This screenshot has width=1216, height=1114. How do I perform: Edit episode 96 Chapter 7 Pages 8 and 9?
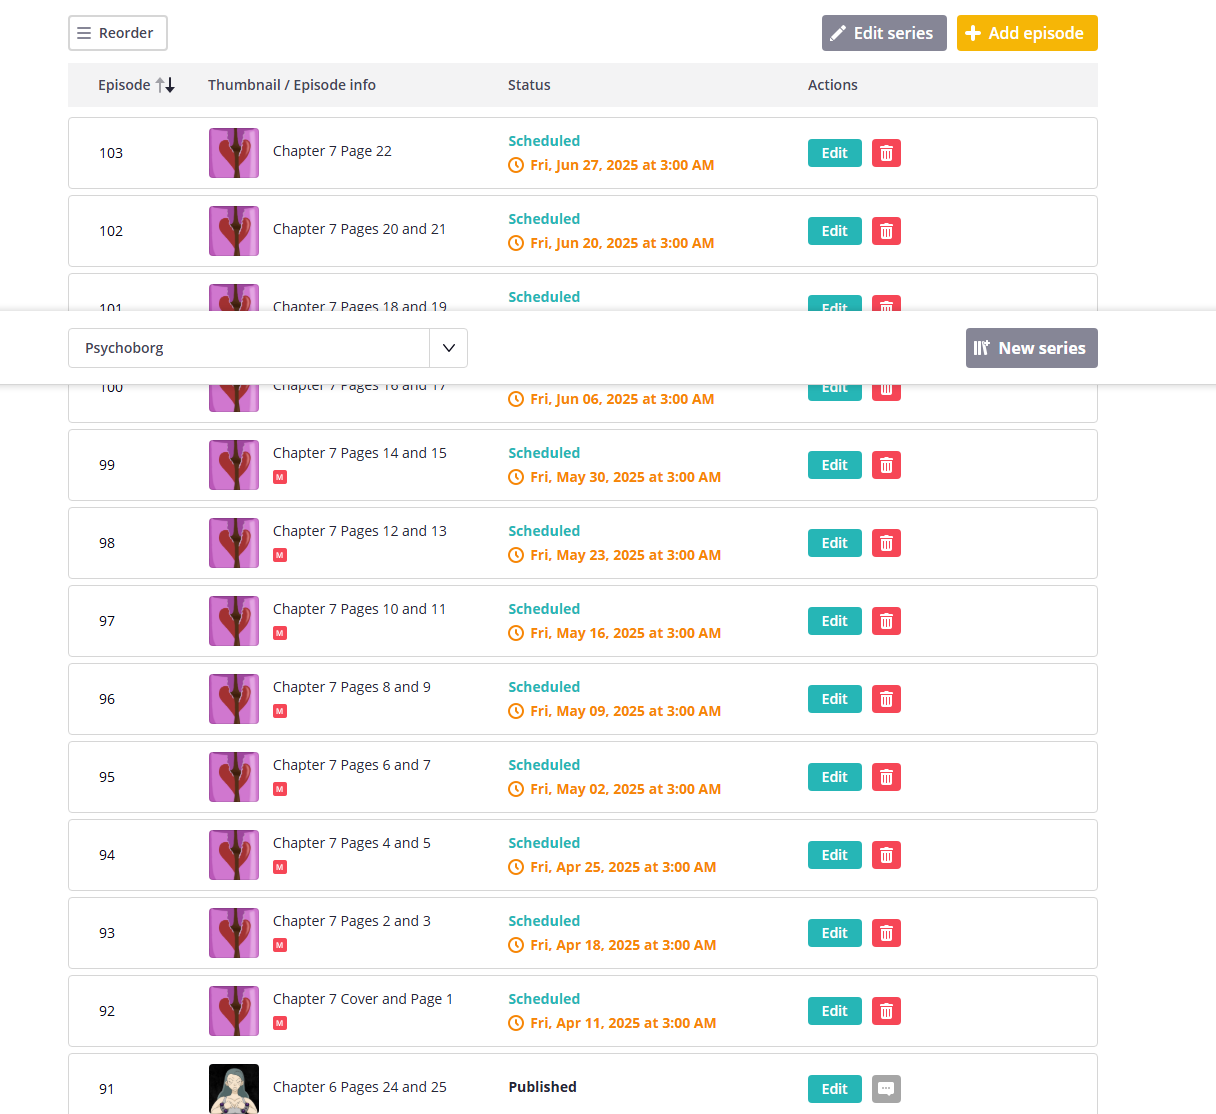(x=834, y=699)
